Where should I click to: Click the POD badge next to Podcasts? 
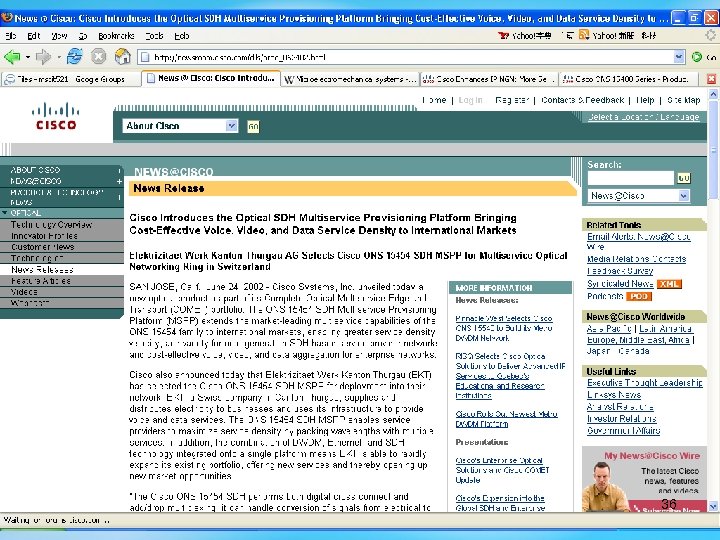tap(639, 297)
